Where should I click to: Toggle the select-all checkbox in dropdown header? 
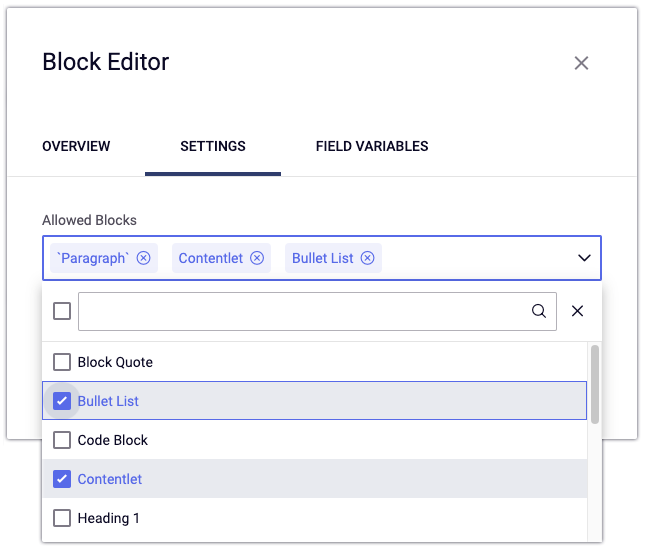[62, 311]
